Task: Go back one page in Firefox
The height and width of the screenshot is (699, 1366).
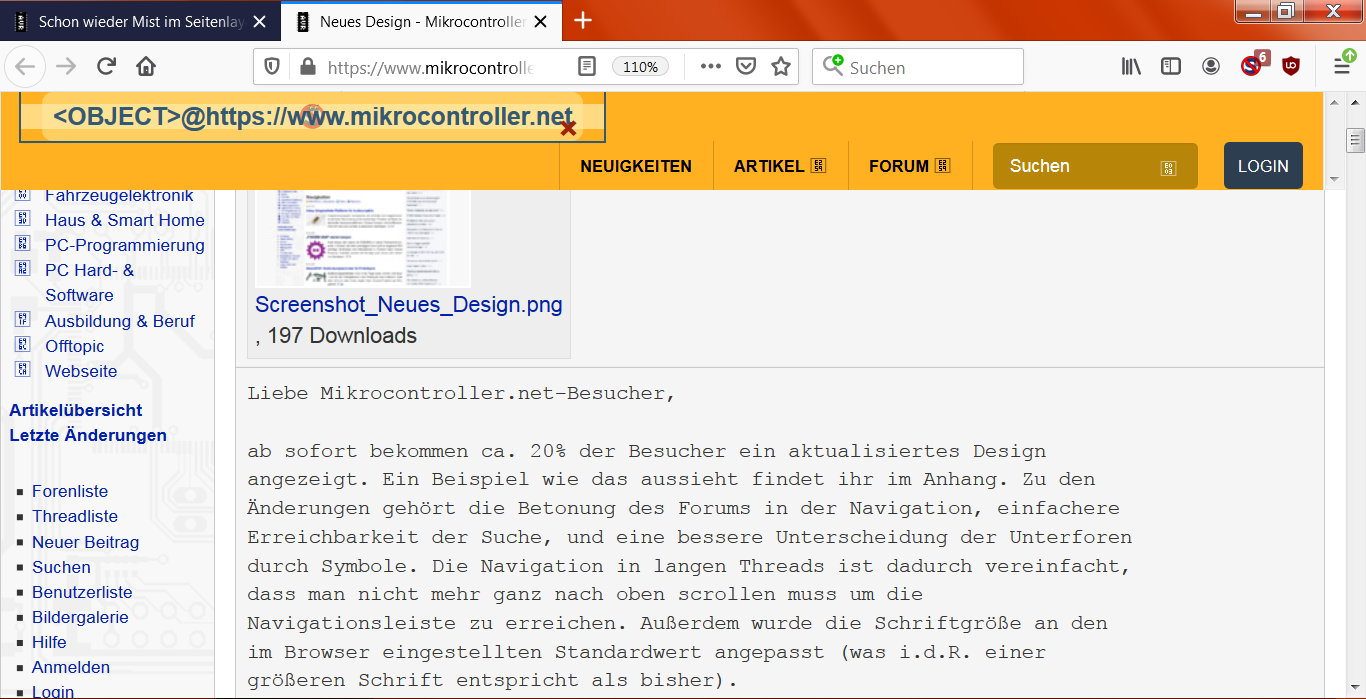Action: [x=25, y=67]
